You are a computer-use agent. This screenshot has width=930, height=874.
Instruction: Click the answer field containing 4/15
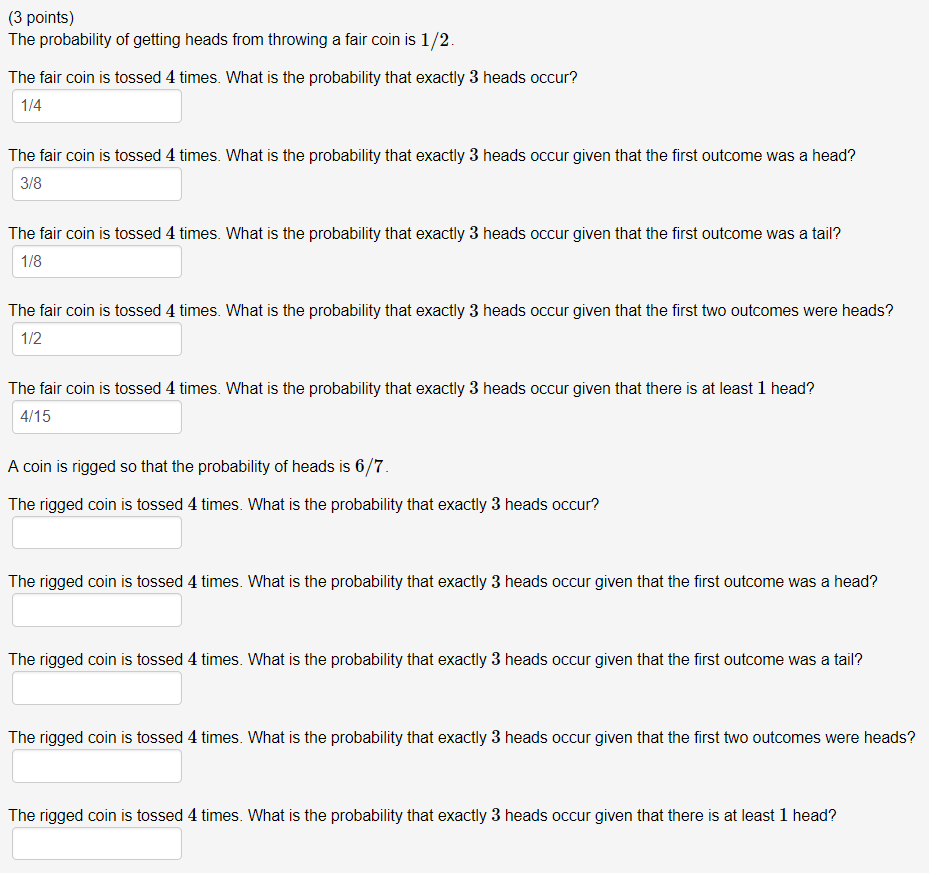click(x=97, y=417)
